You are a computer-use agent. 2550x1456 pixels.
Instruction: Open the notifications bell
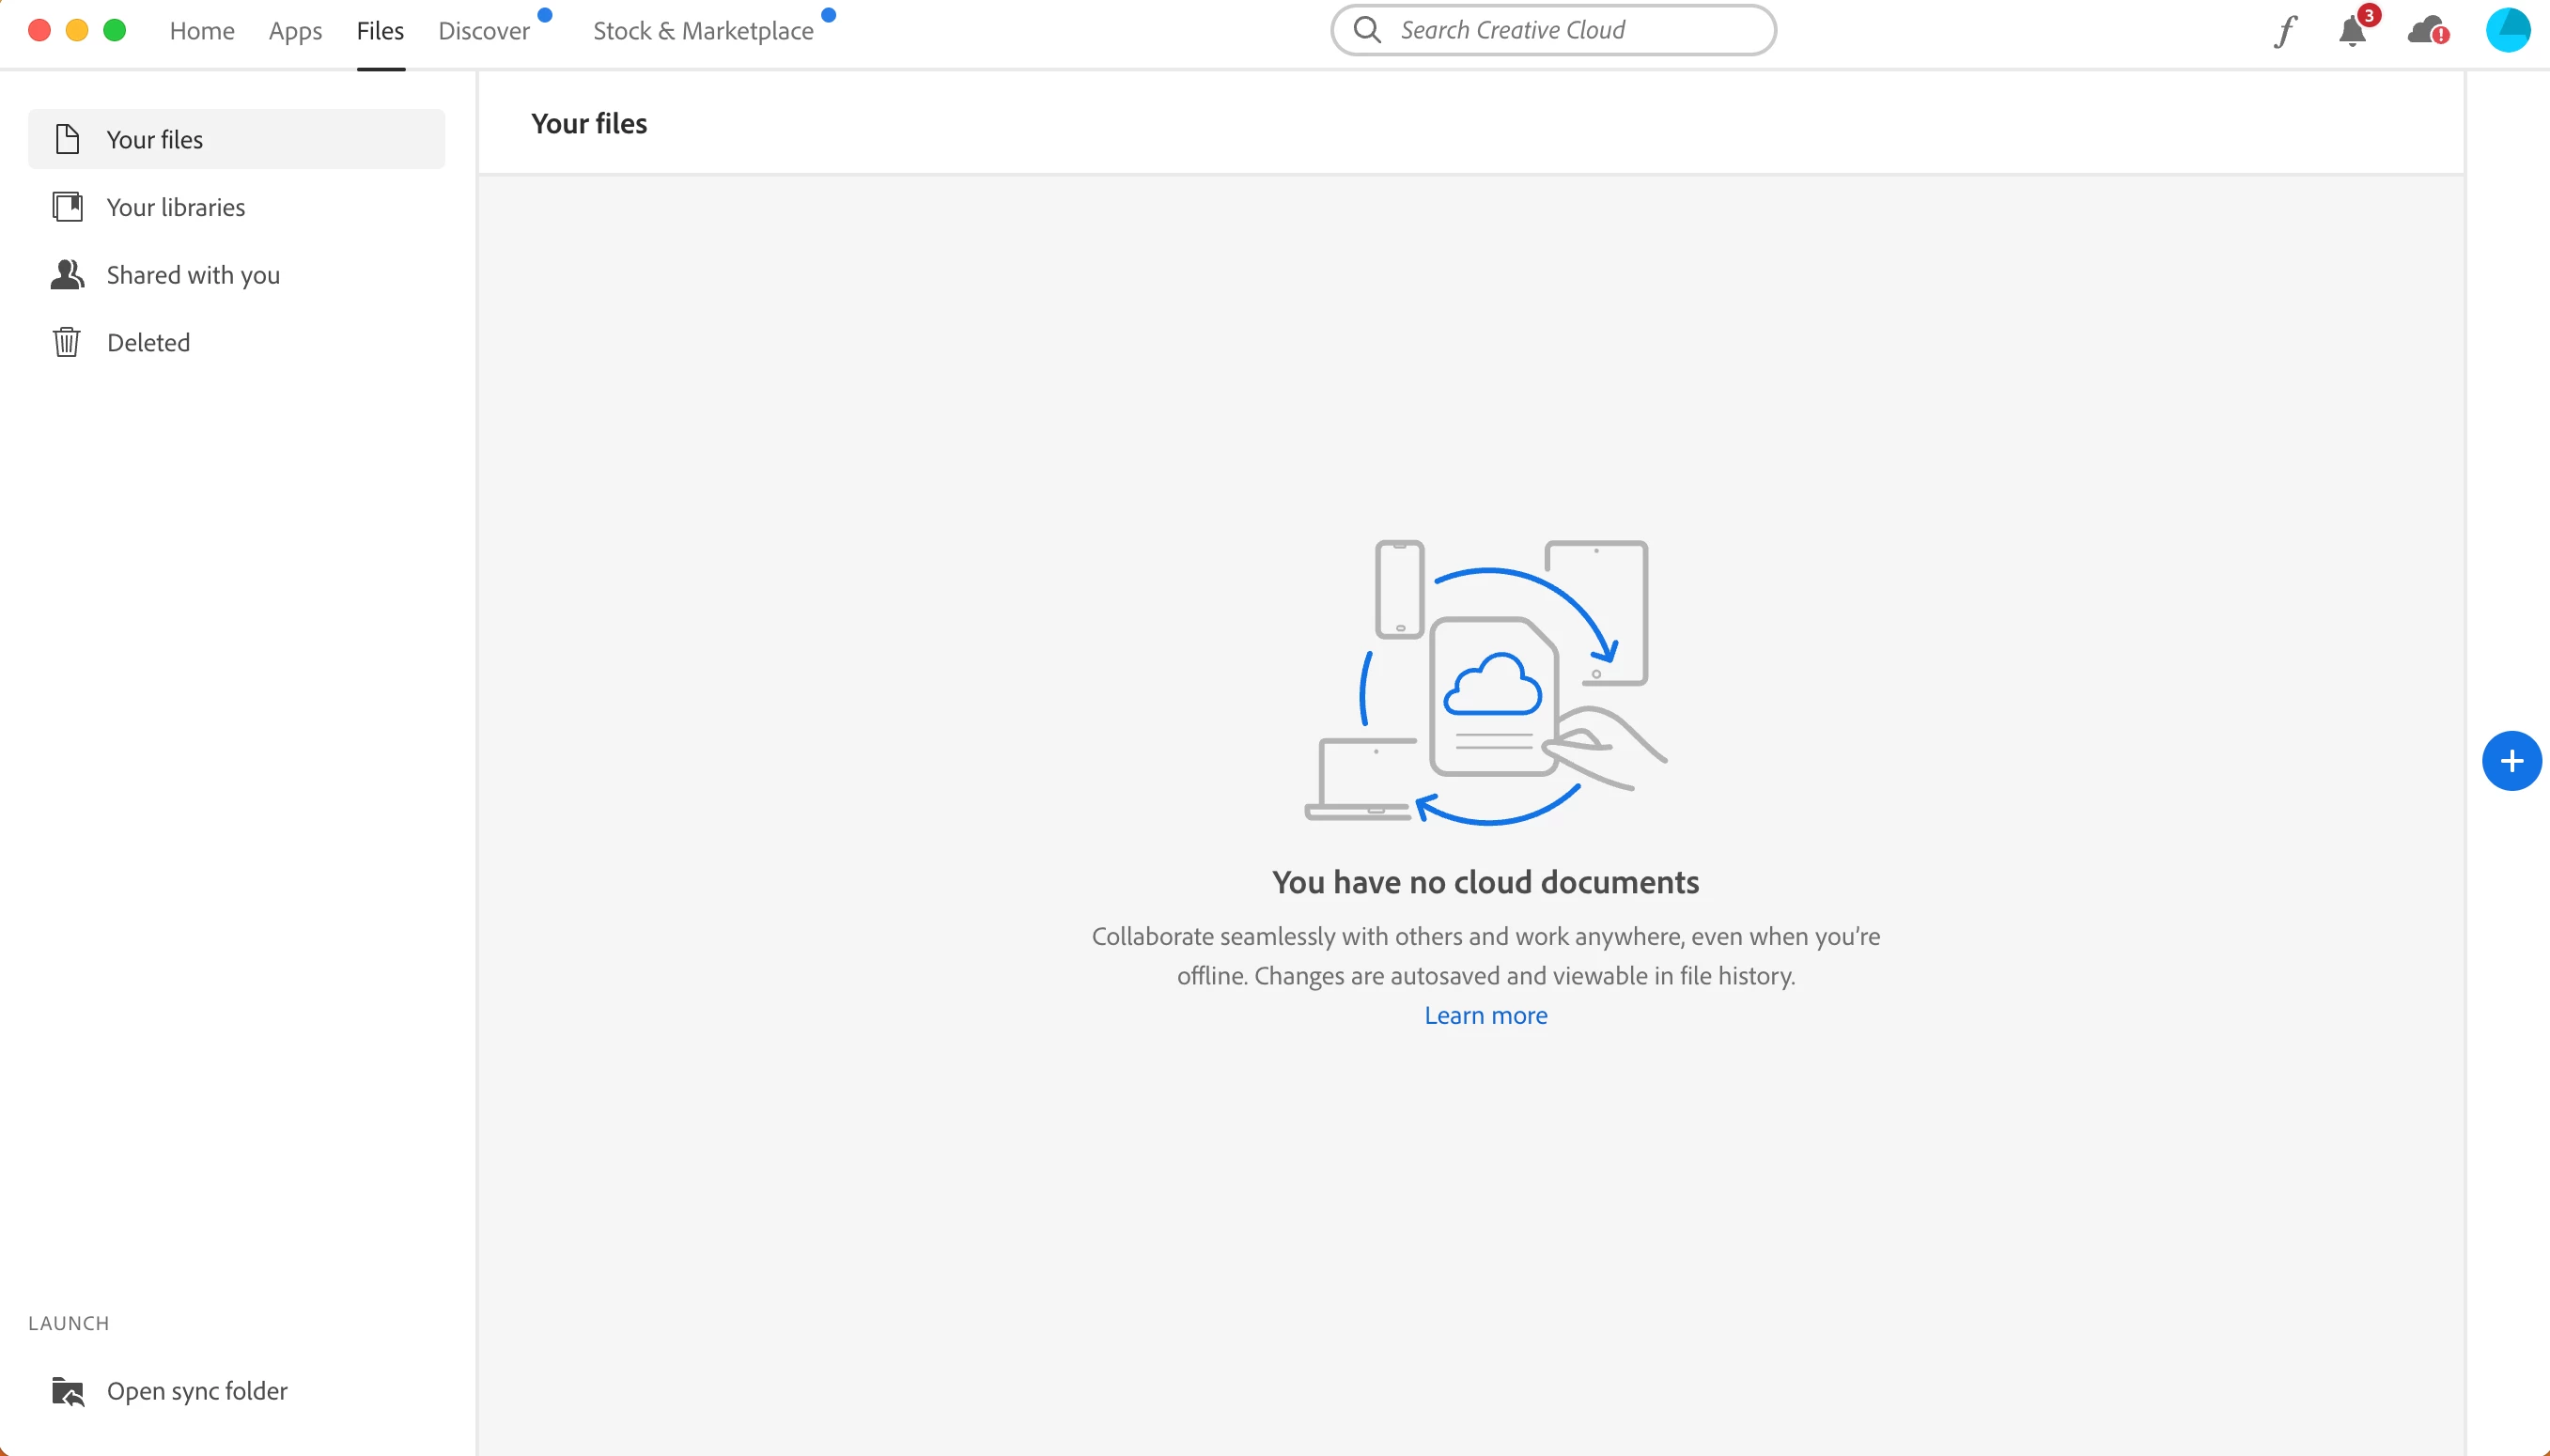[2352, 31]
